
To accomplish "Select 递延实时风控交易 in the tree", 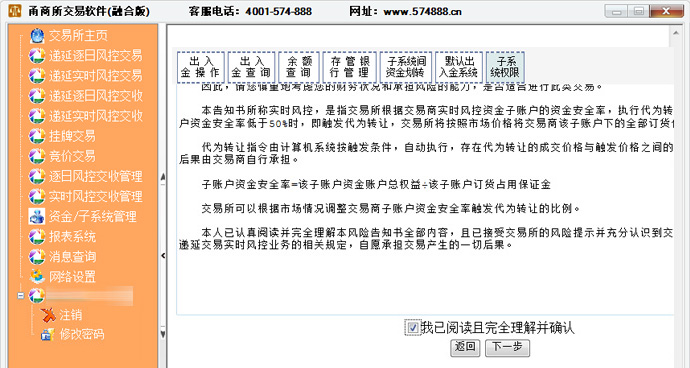I will click(95, 76).
